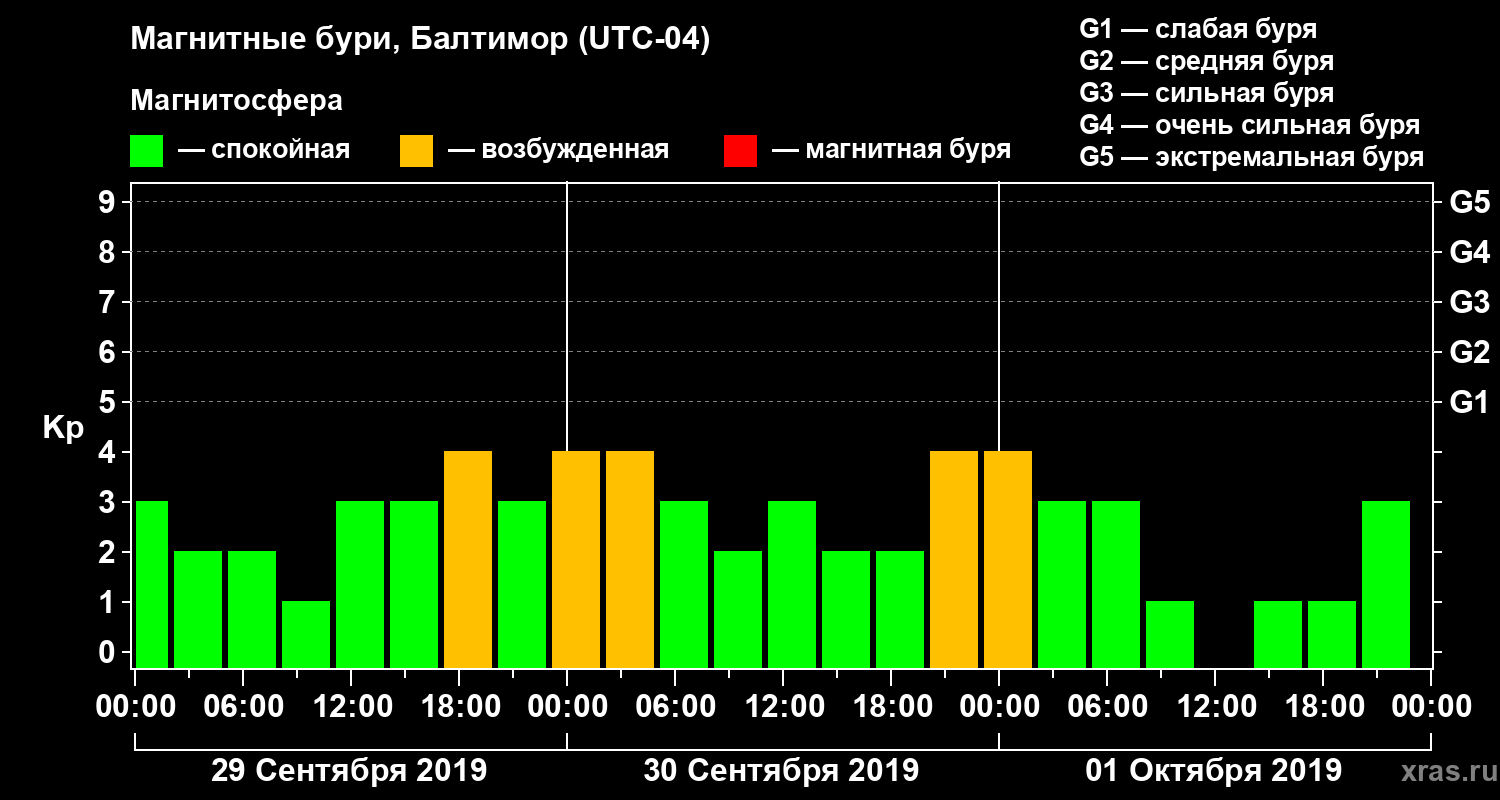Viewport: 1500px width, 800px height.
Task: Click the green Kp 1 bar at 09:00 on 01 Октября
Action: 1170,634
